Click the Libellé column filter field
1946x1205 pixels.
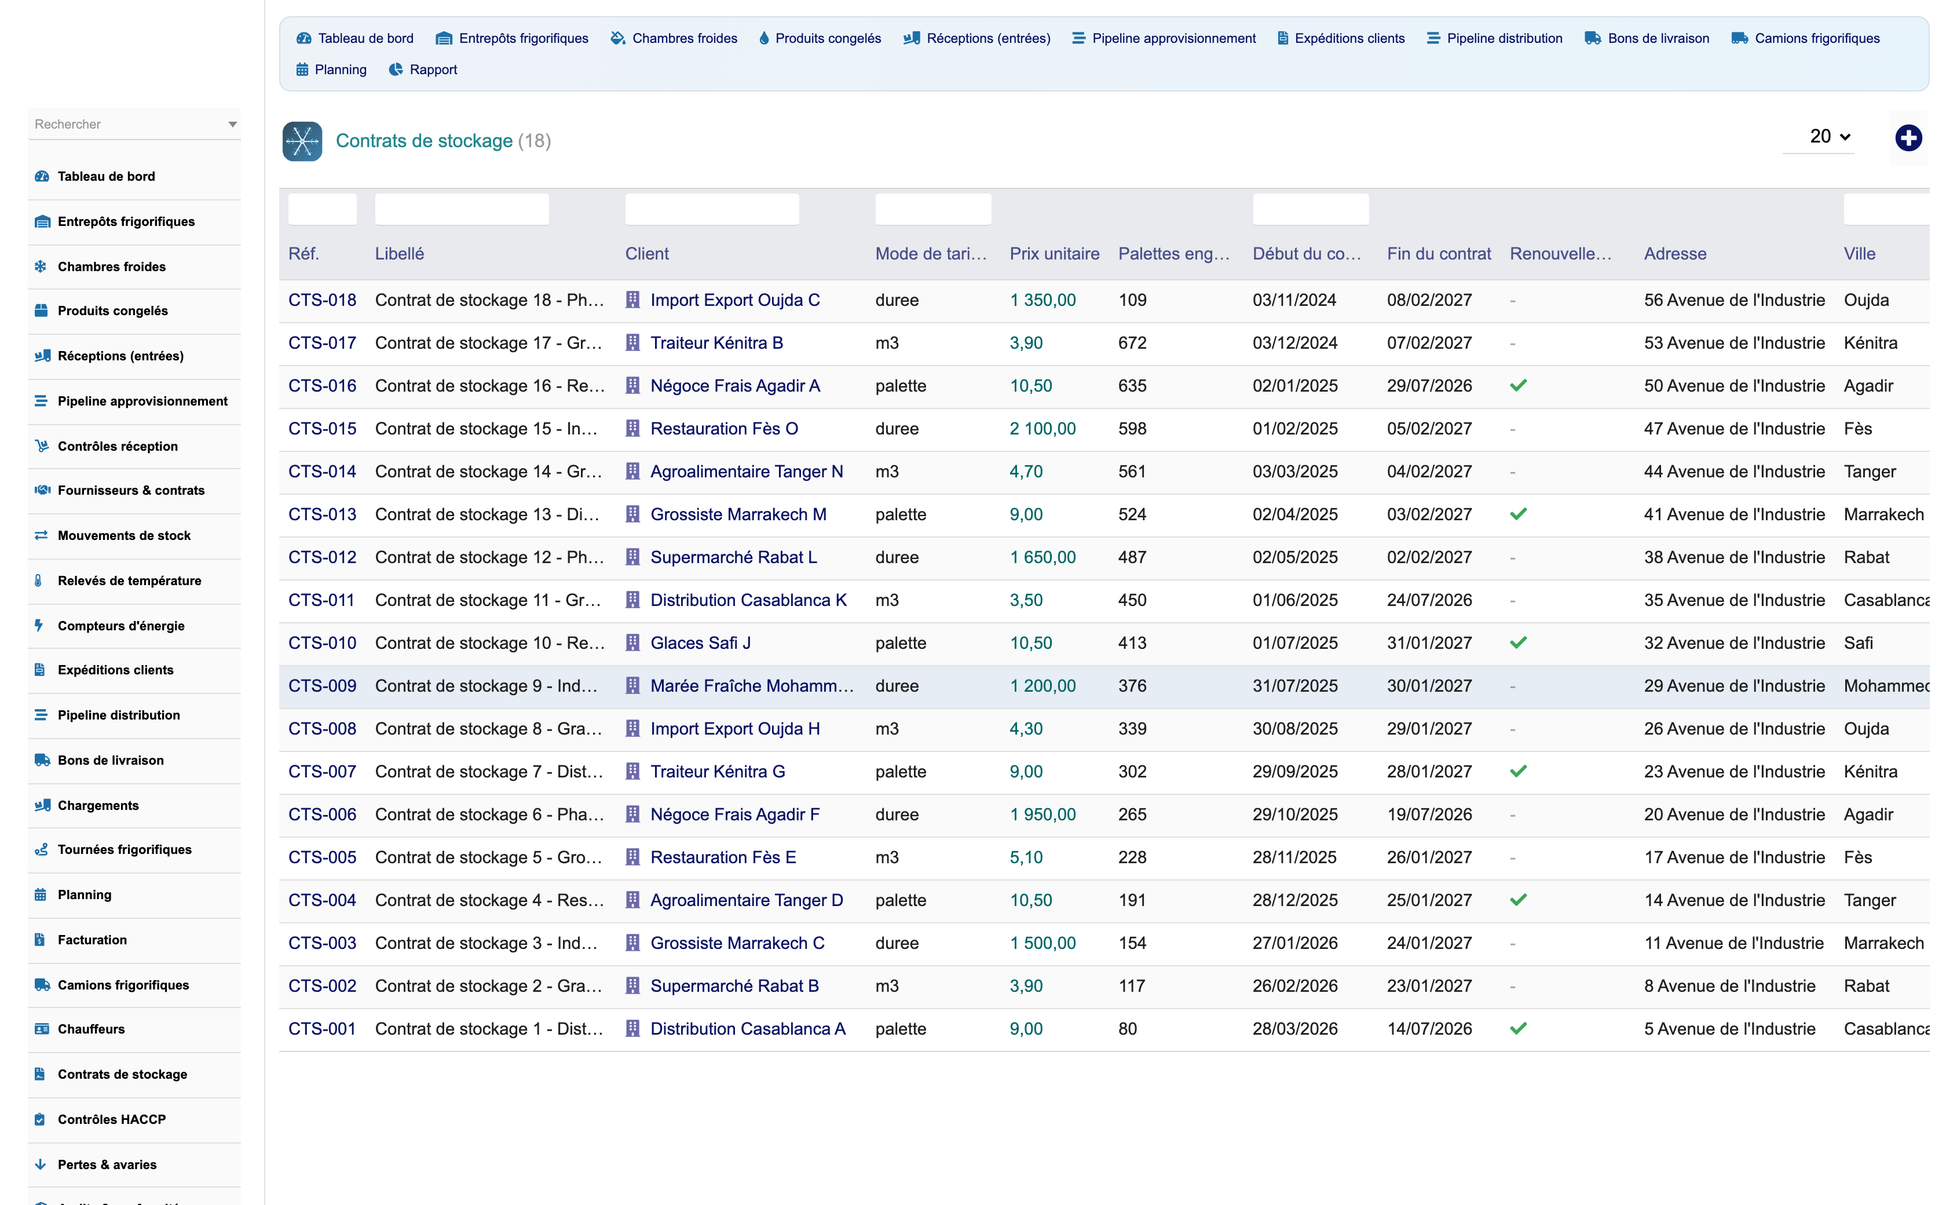[462, 209]
